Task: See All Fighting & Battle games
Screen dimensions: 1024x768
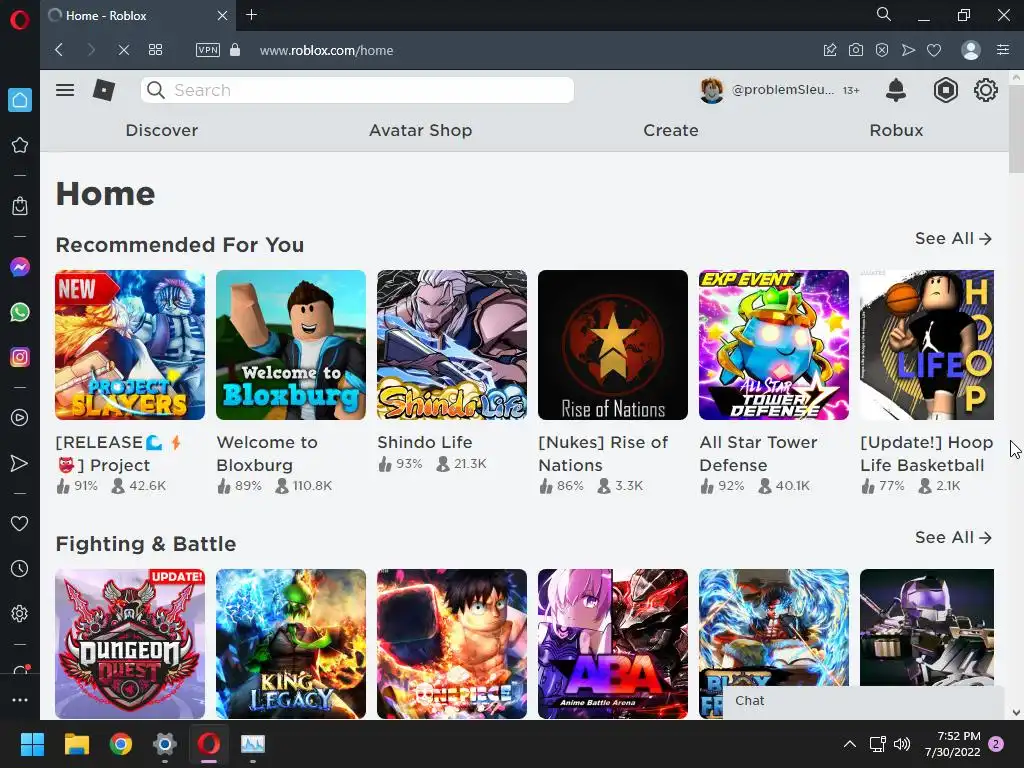Action: pos(953,537)
